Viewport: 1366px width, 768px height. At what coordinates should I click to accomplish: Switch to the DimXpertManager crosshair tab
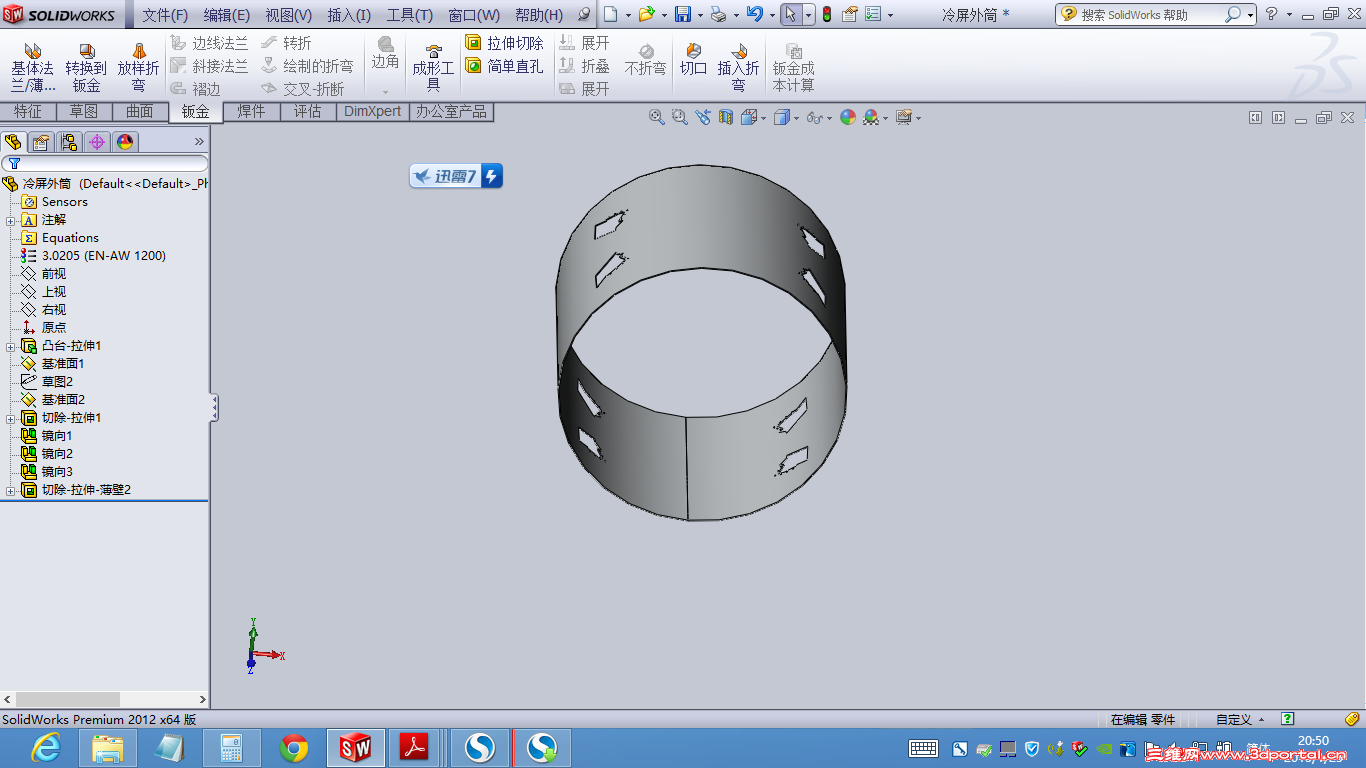point(97,142)
